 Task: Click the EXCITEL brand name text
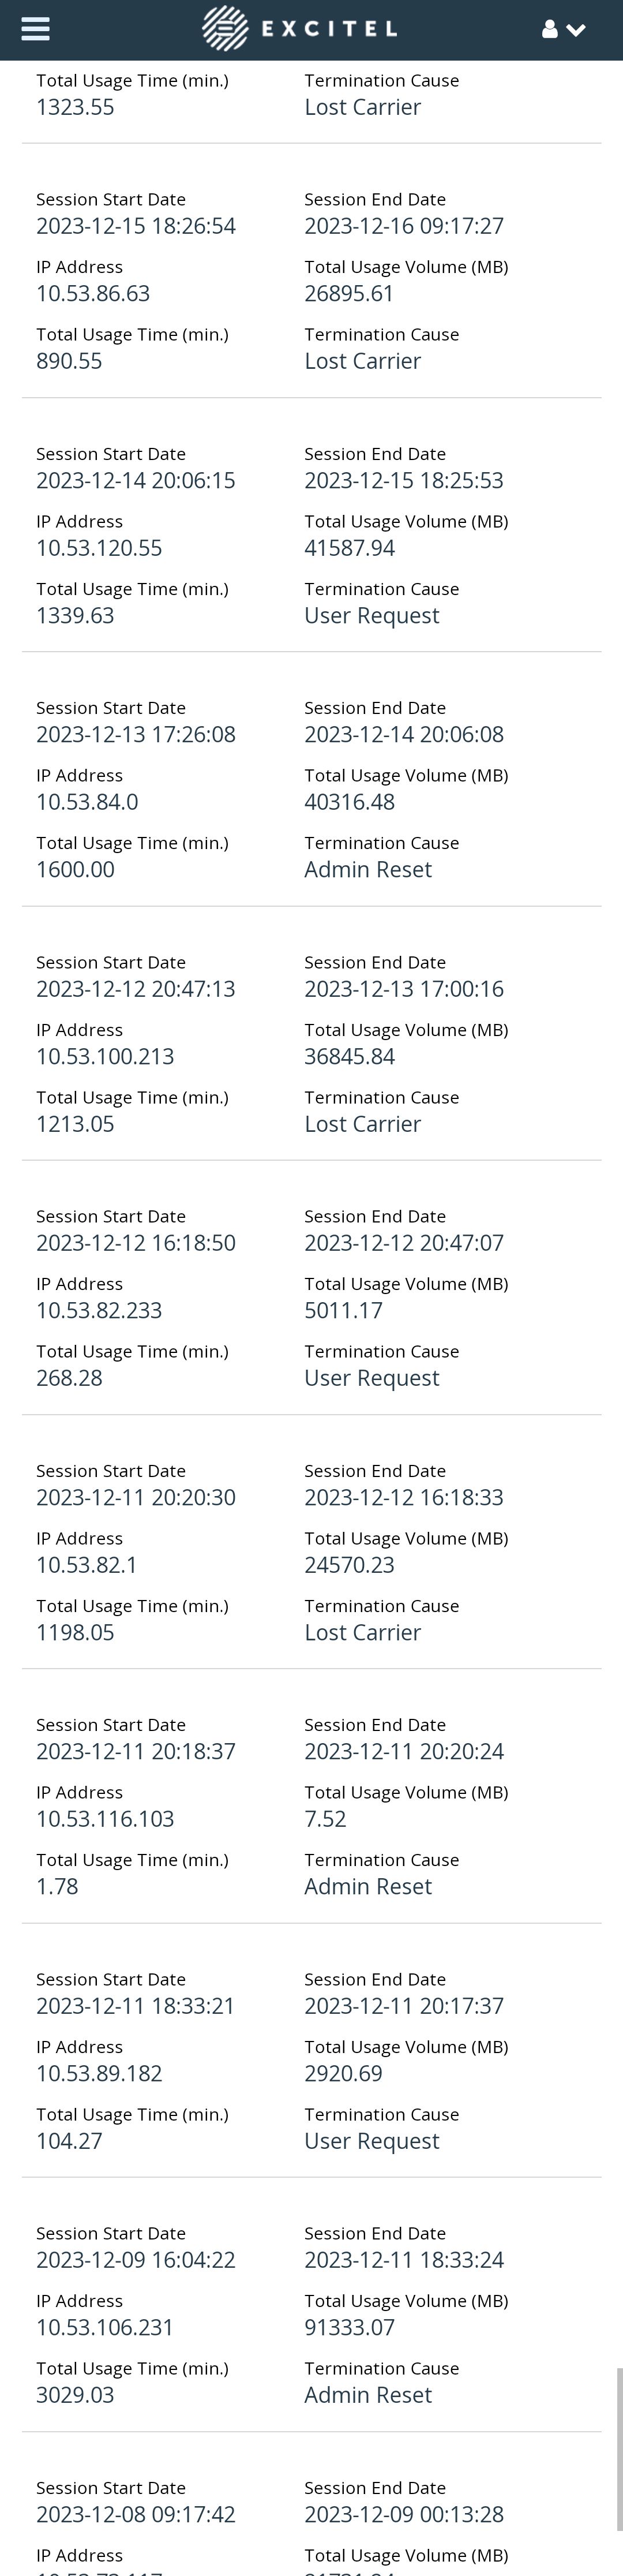point(329,30)
